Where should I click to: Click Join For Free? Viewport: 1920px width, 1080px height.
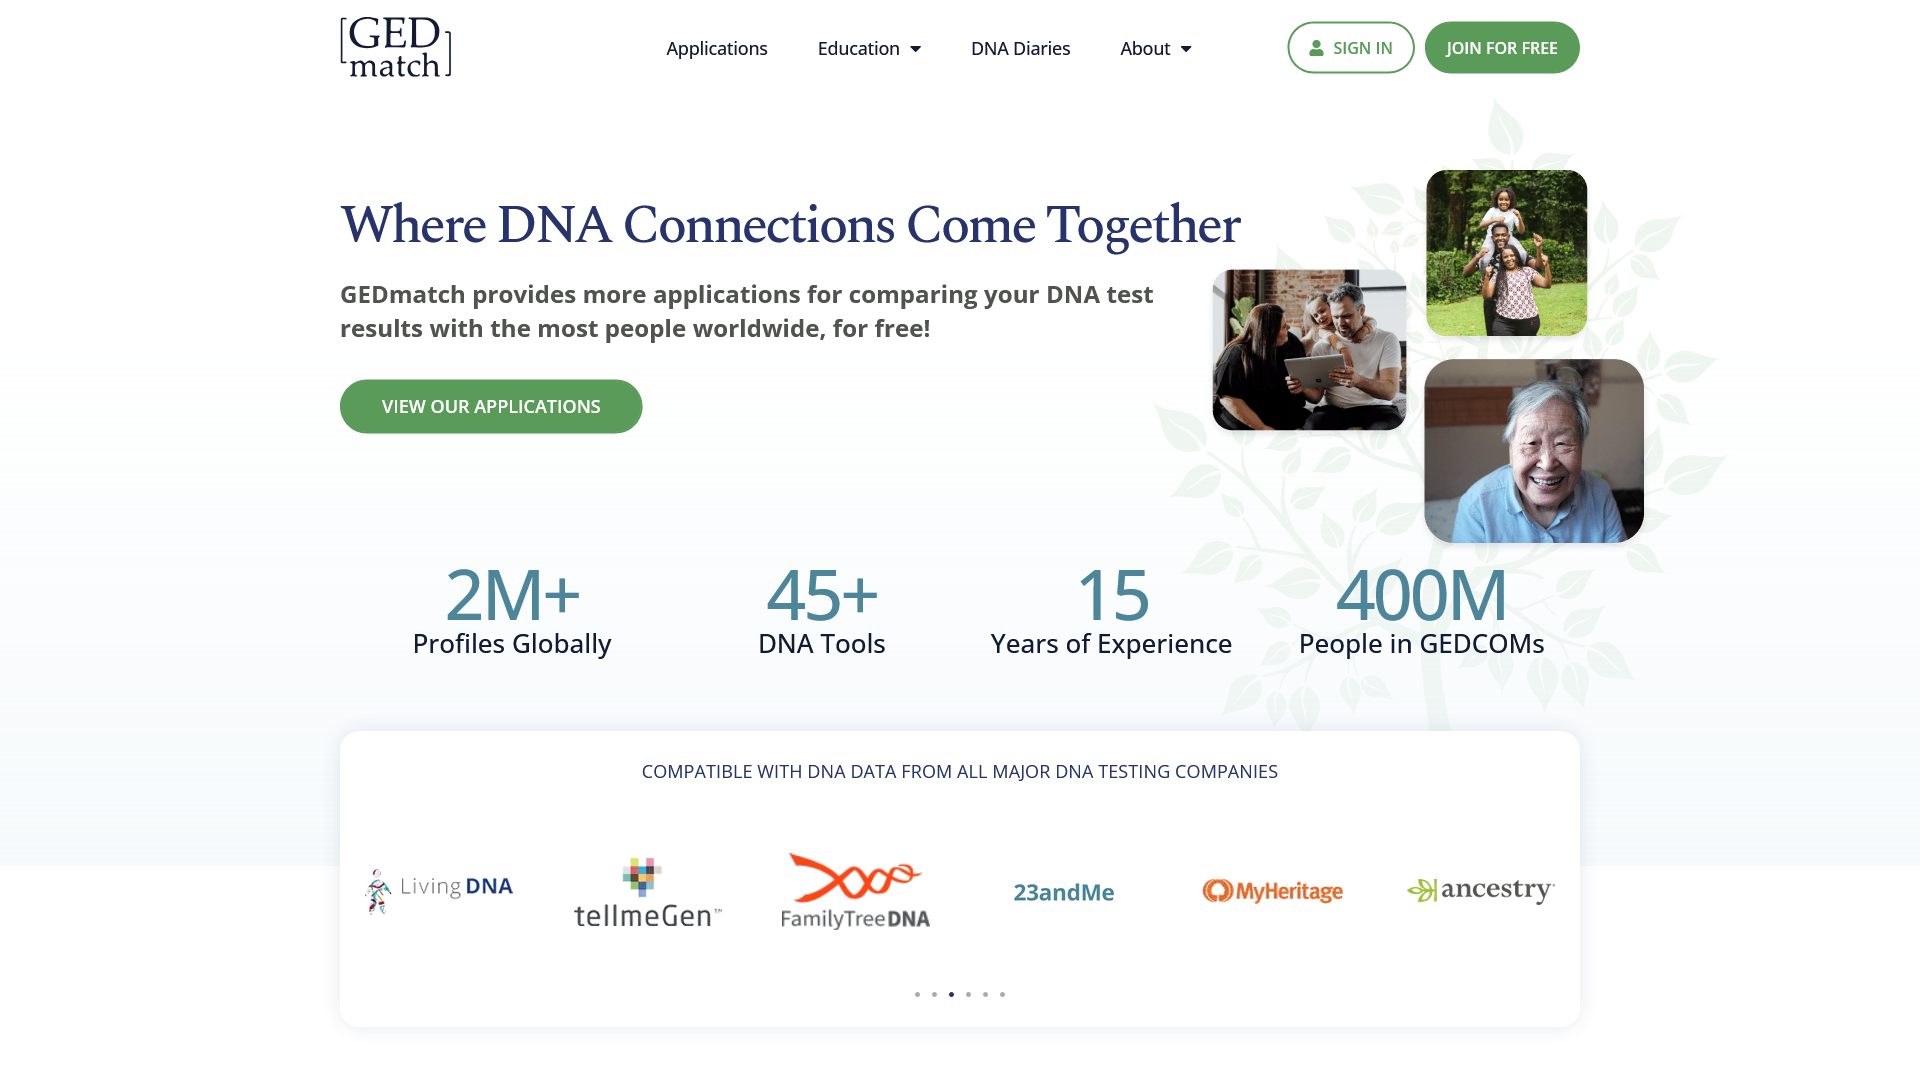(1502, 47)
